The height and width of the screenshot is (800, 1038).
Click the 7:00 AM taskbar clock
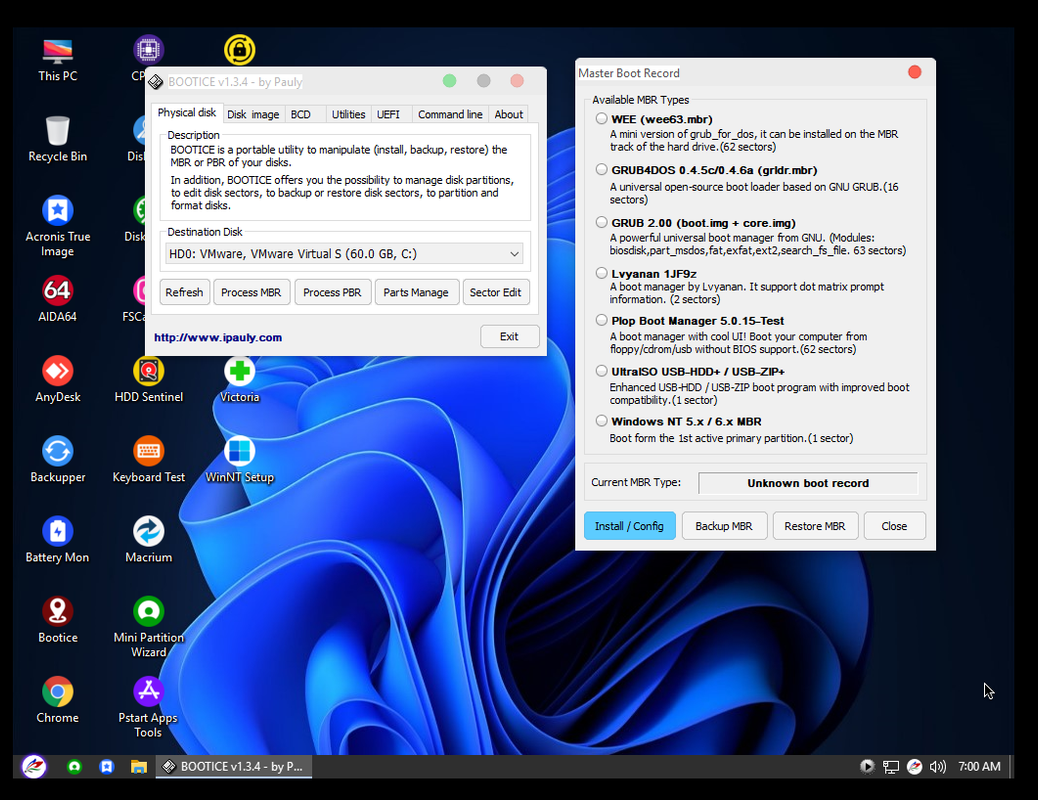[979, 766]
